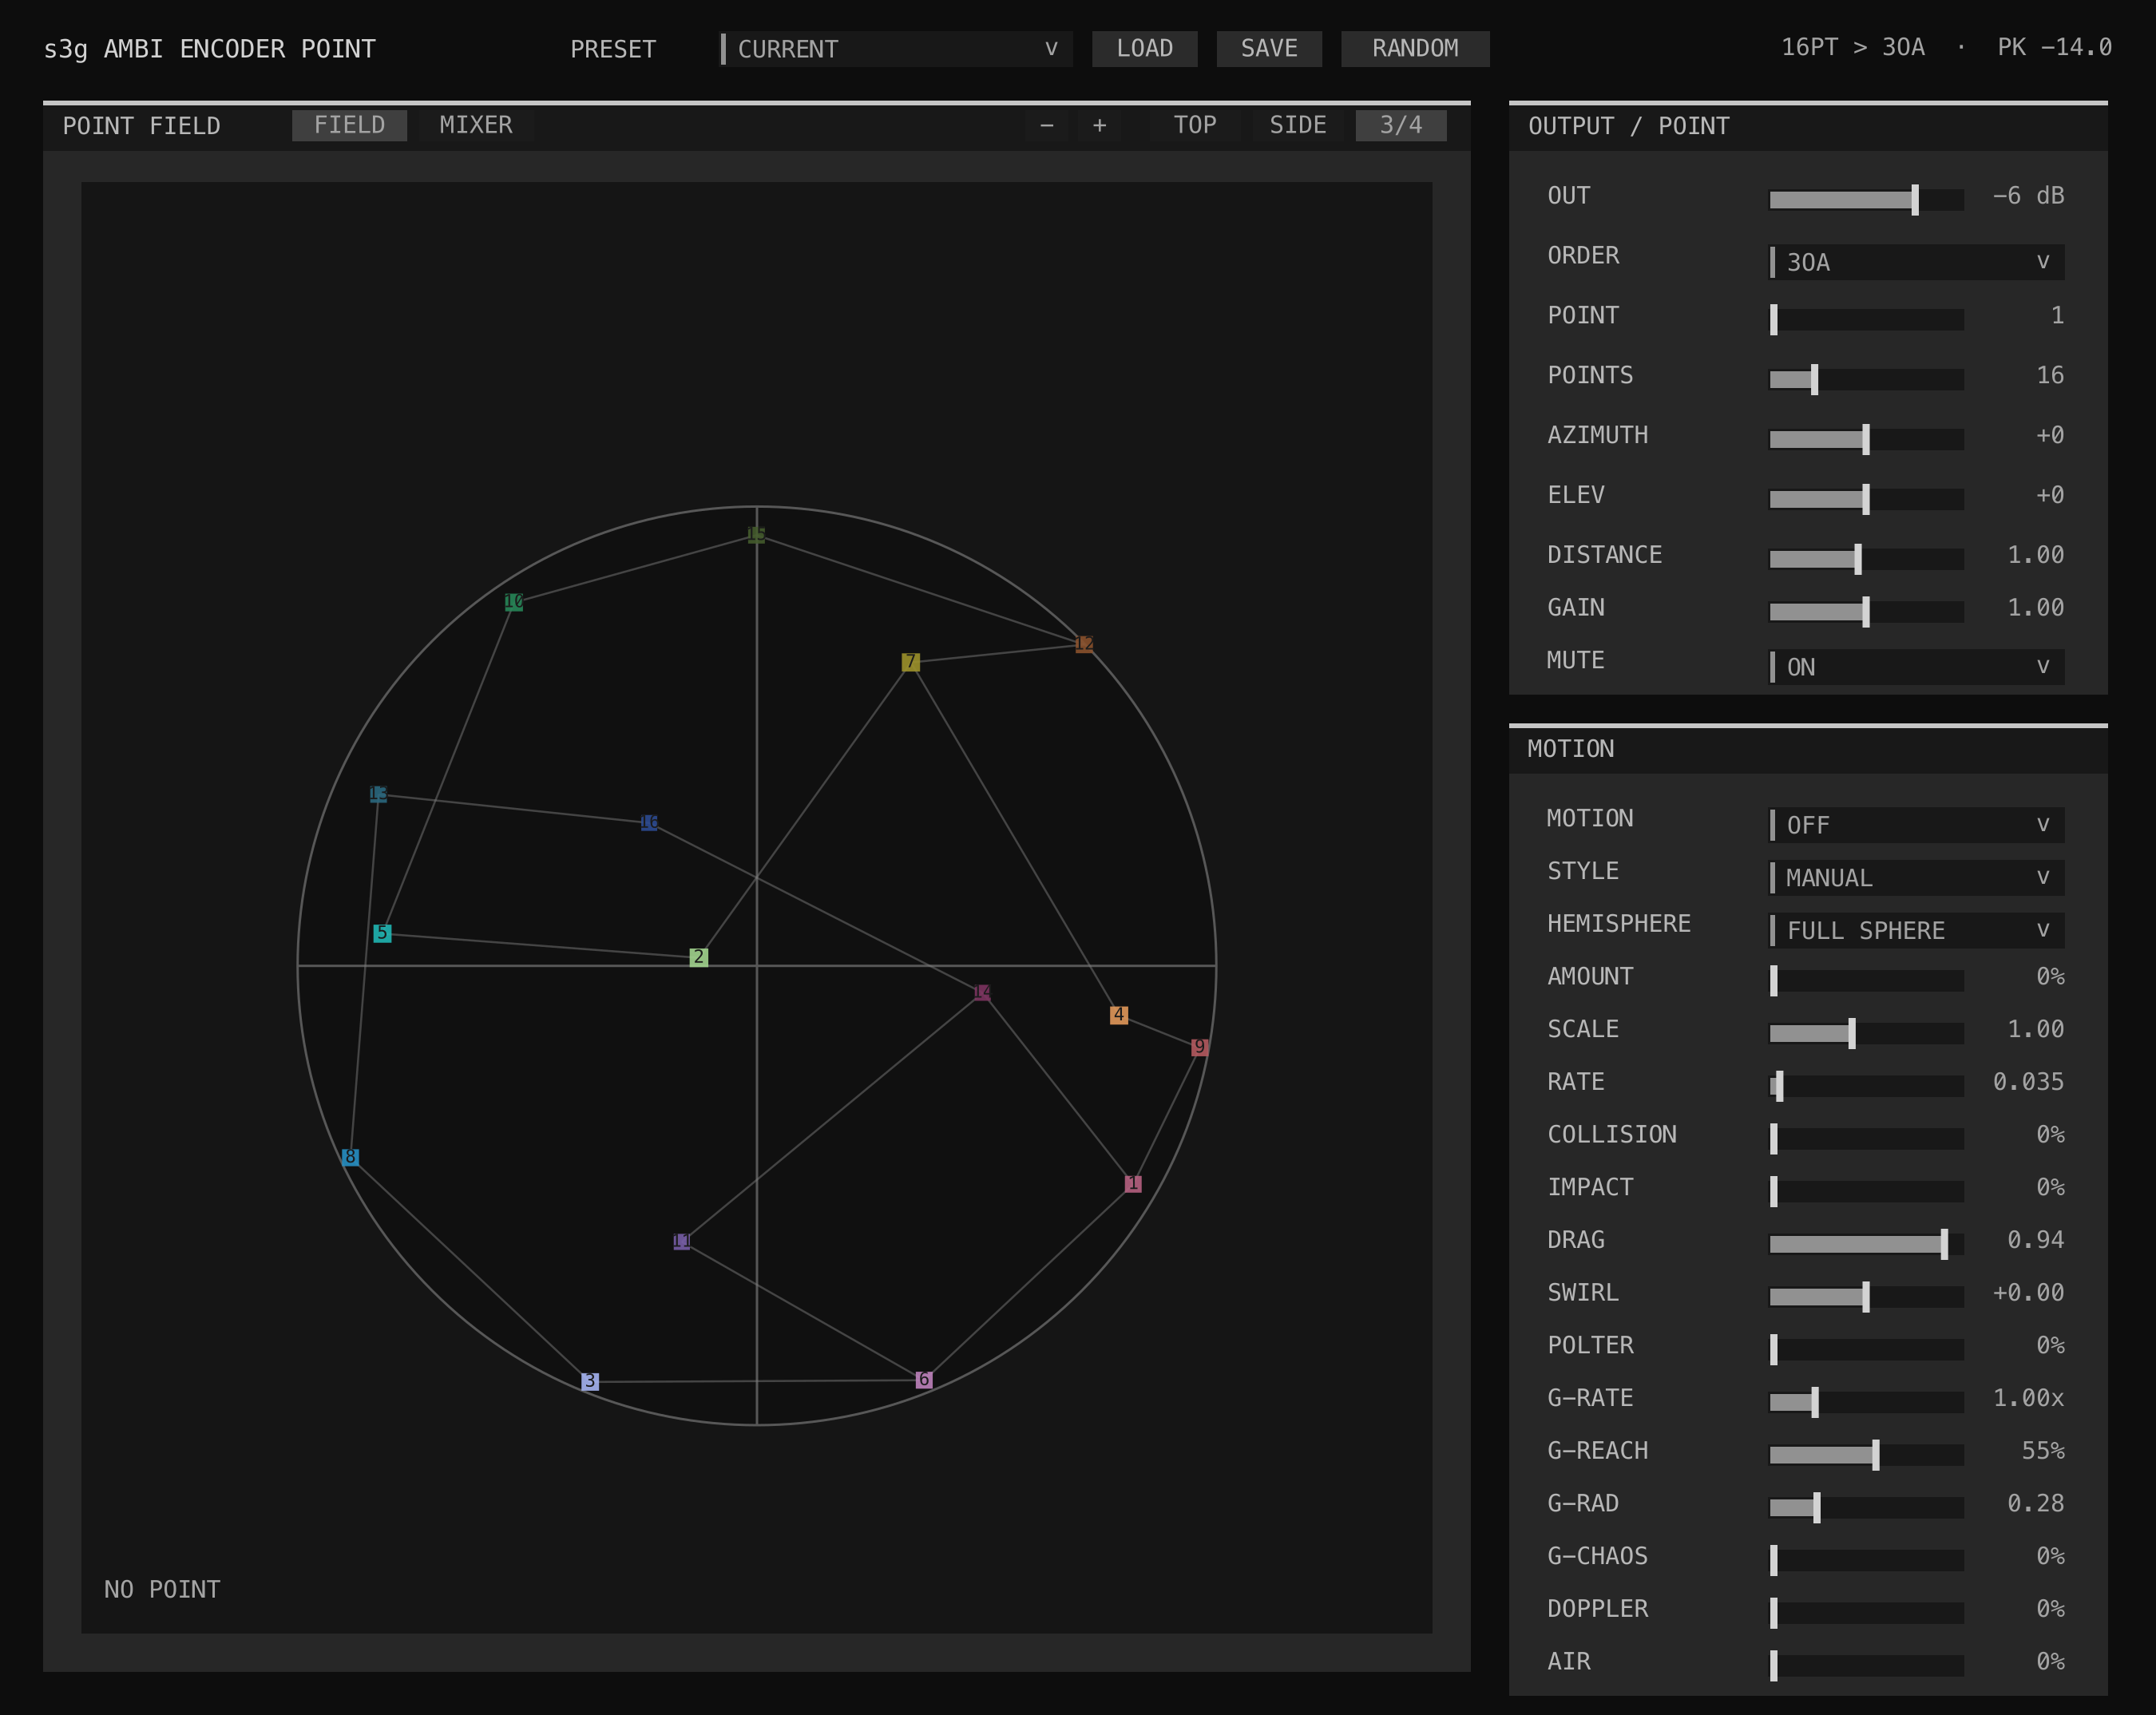
Task: Open the FIELD tab
Action: (x=349, y=125)
